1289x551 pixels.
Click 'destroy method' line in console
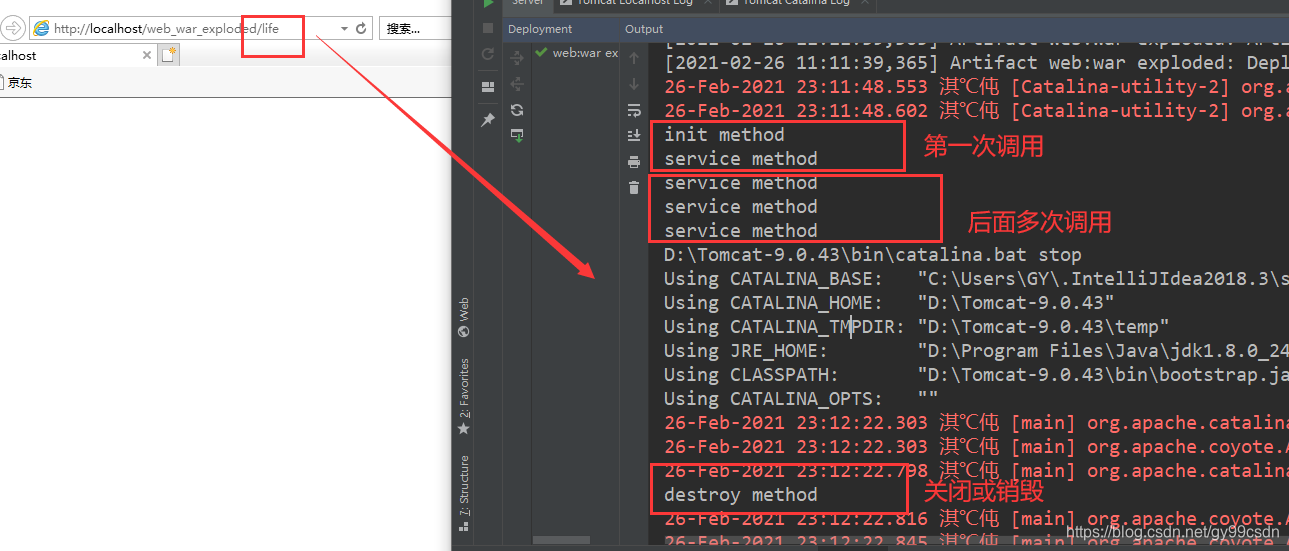click(741, 495)
